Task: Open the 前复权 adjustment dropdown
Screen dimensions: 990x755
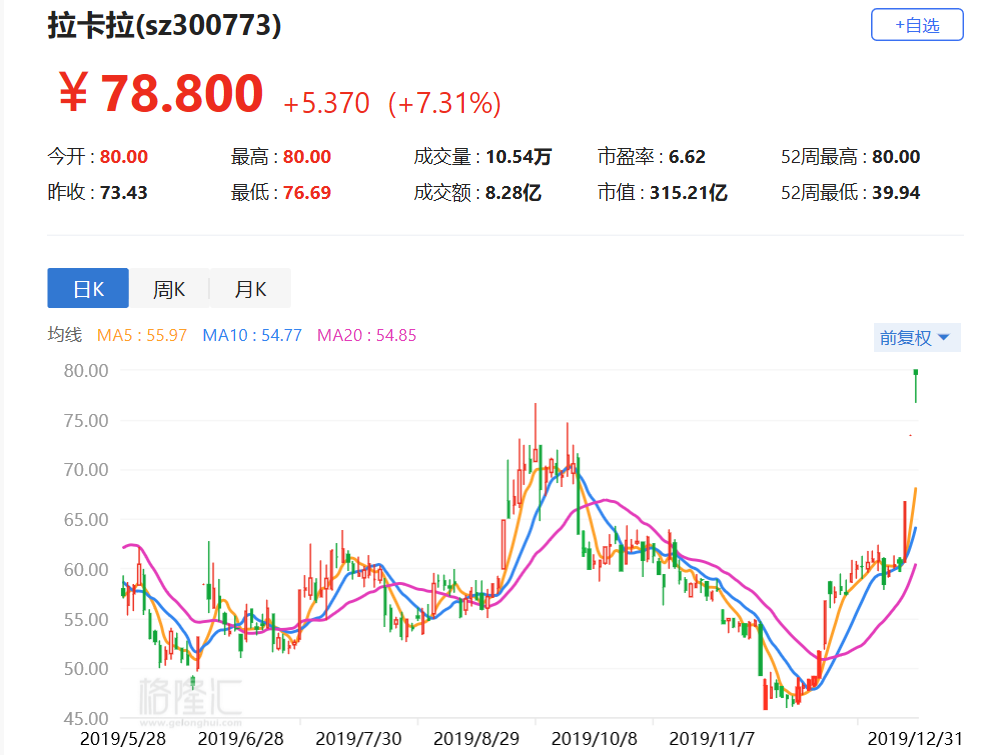Action: (x=917, y=338)
